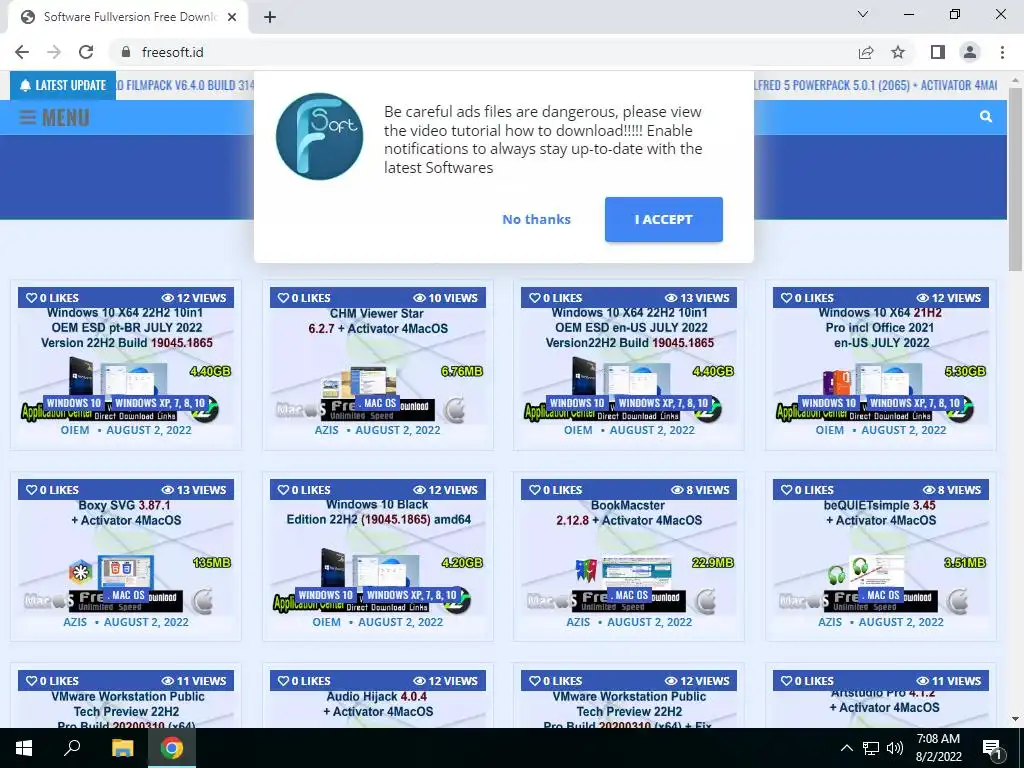Open beQUIETsimple 3.45 post title
The width and height of the screenshot is (1024, 768).
[881, 513]
